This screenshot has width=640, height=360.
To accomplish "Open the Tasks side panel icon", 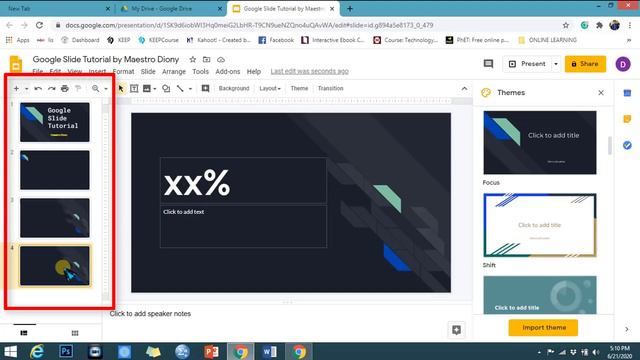I will [x=627, y=145].
